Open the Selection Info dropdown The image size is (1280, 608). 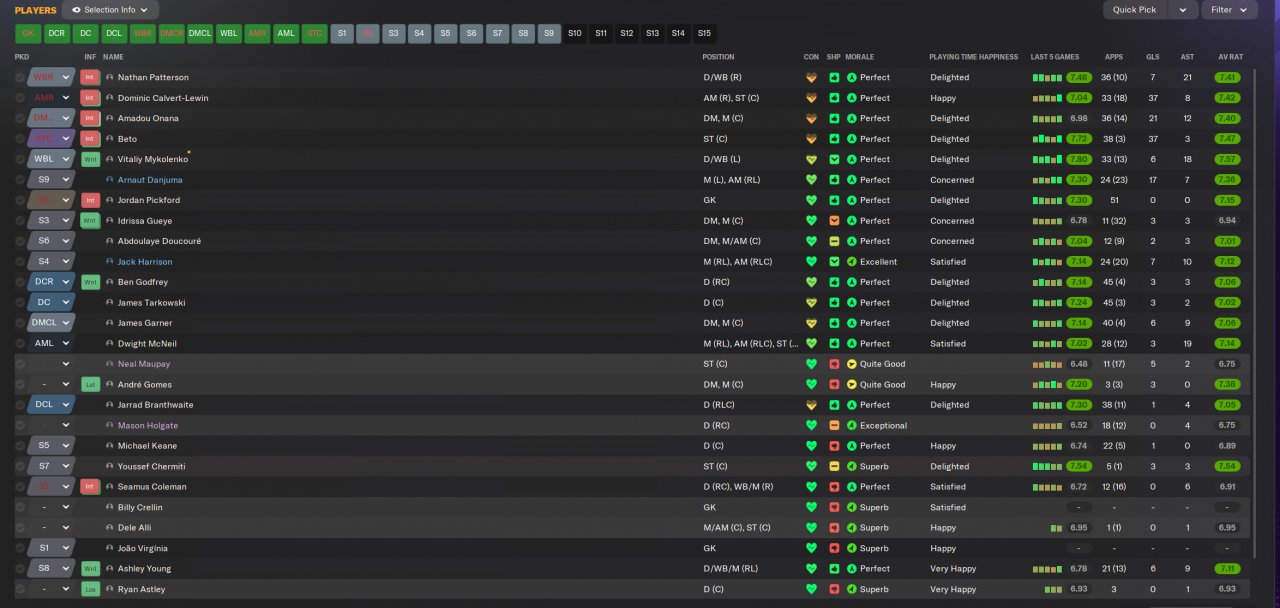[x=110, y=10]
